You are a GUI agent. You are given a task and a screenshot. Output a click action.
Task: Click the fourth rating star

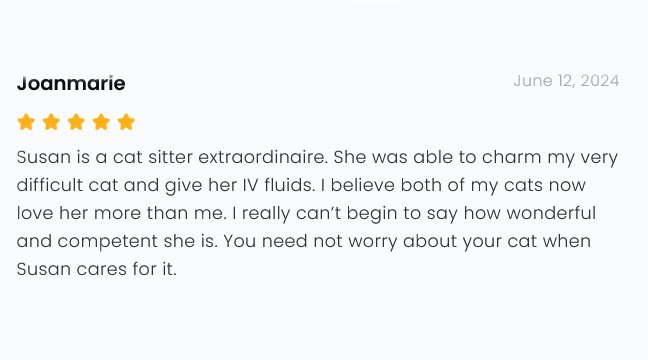click(x=101, y=122)
